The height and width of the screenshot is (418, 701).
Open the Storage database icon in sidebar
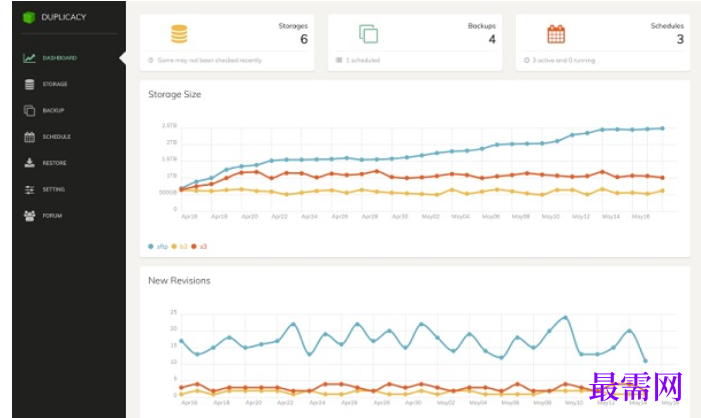30,84
